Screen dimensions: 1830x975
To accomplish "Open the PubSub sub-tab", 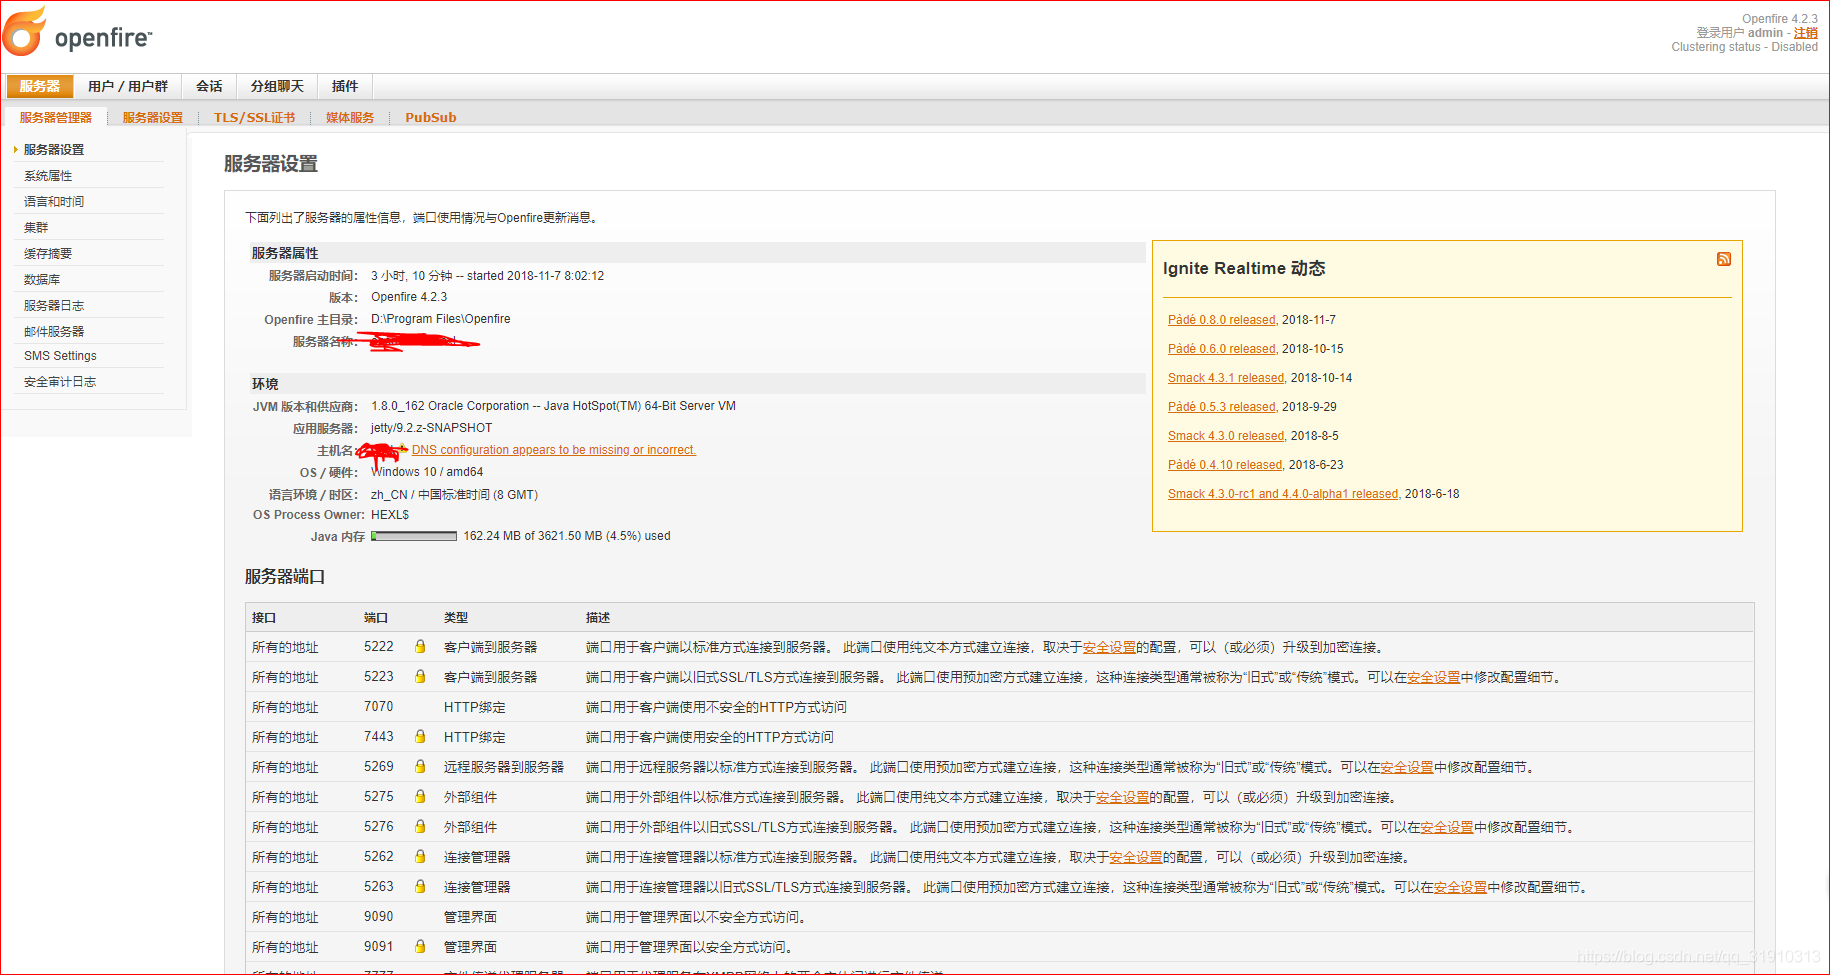I will coord(431,117).
